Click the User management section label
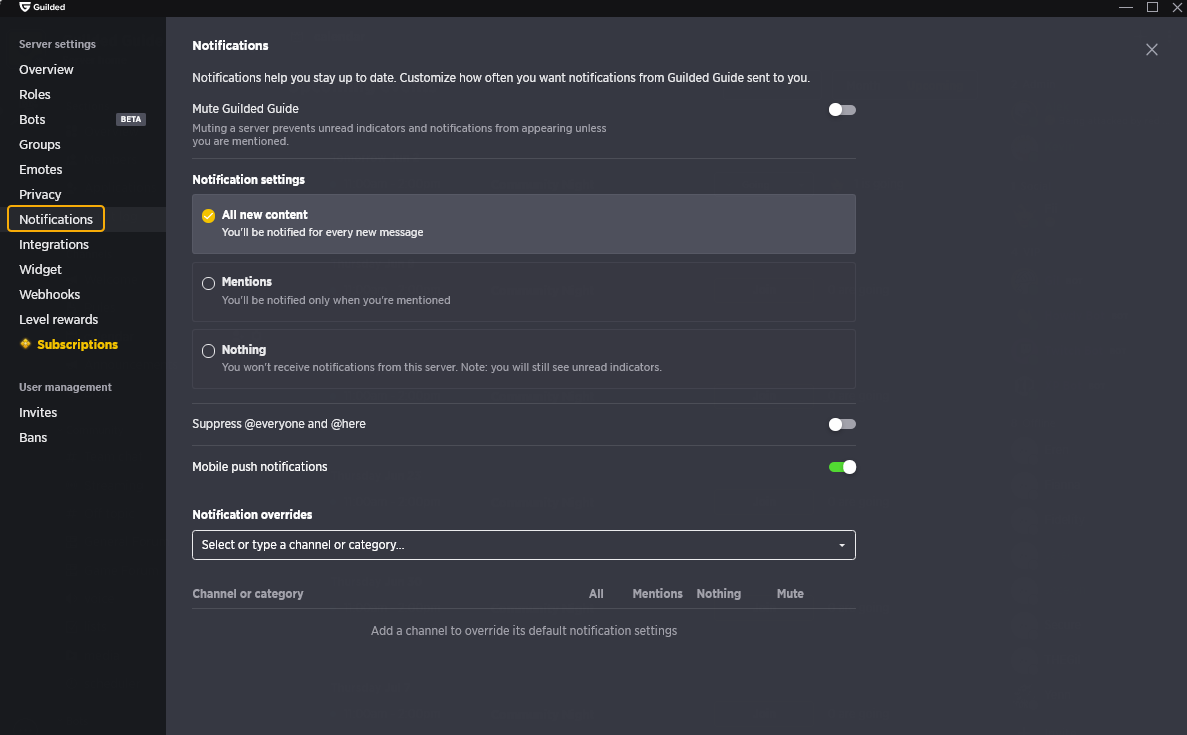The image size is (1187, 735). point(65,387)
